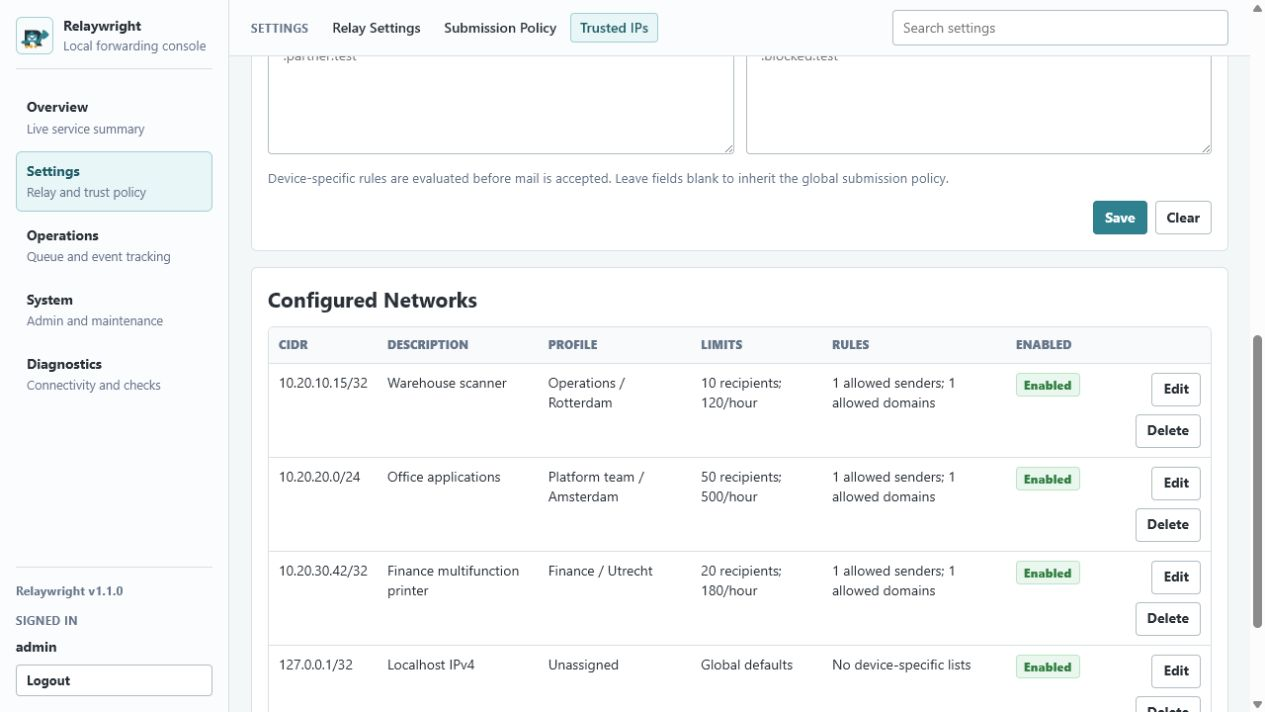Click the Relaywright v1.1.0 version text

(69, 591)
